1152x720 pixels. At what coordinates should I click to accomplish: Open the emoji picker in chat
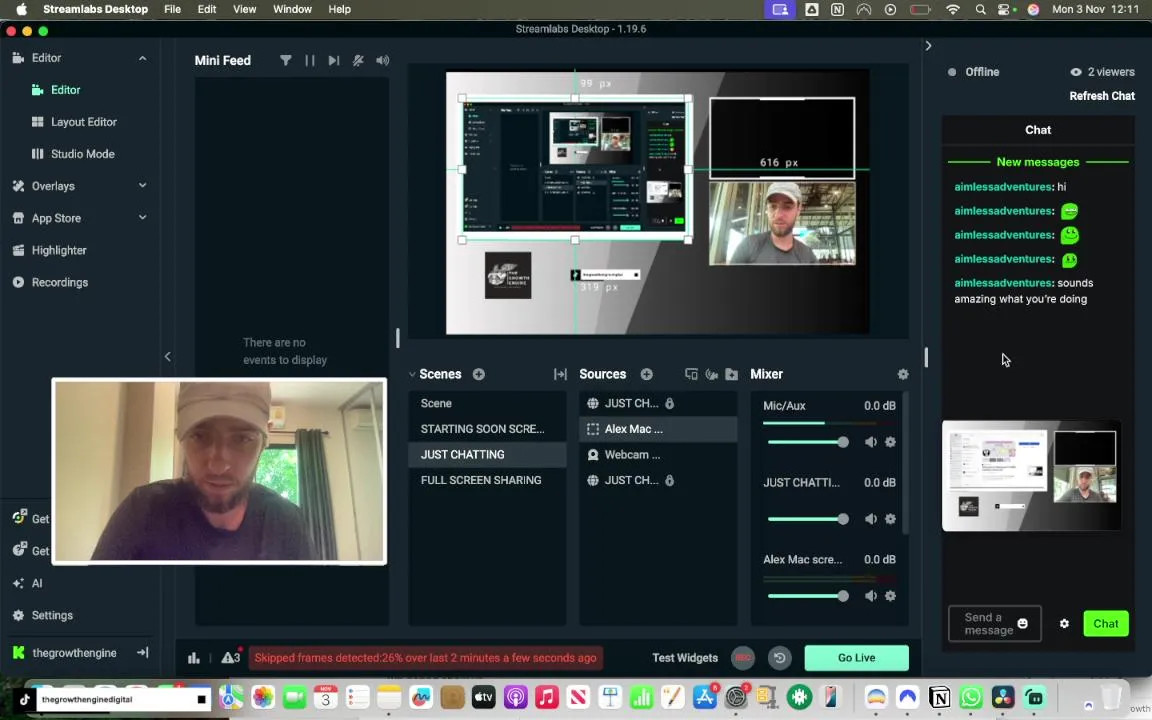click(x=1023, y=624)
